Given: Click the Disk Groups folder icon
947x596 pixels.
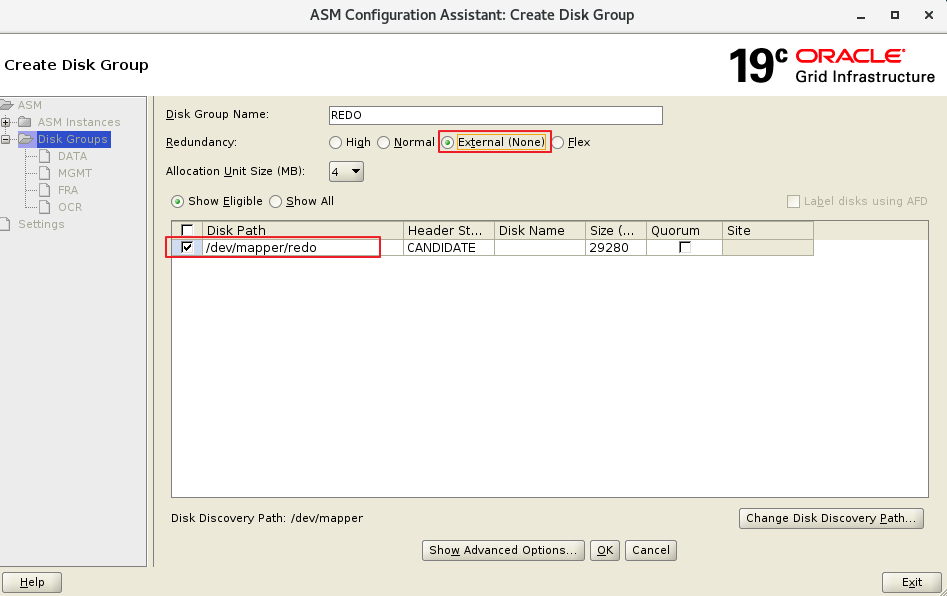Looking at the screenshot, I should [26, 139].
